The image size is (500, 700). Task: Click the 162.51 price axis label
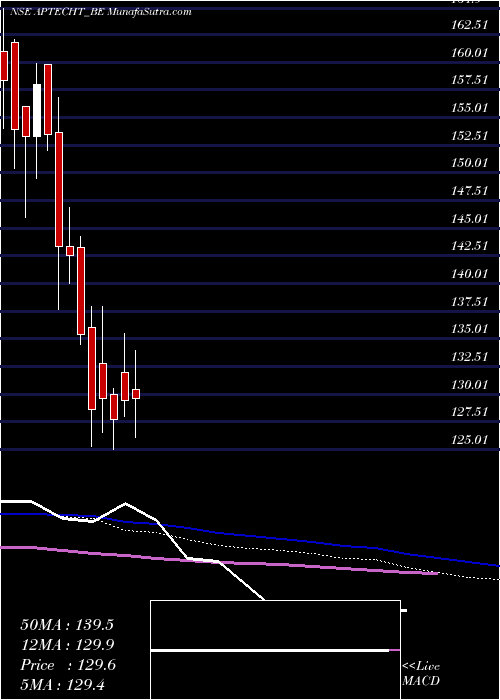point(469,25)
